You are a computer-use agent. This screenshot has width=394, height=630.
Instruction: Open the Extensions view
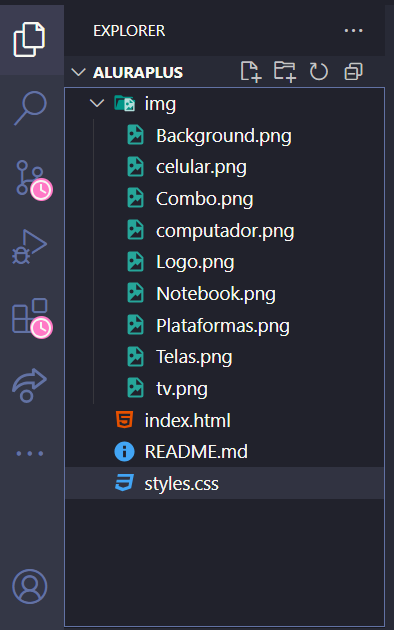(x=32, y=317)
